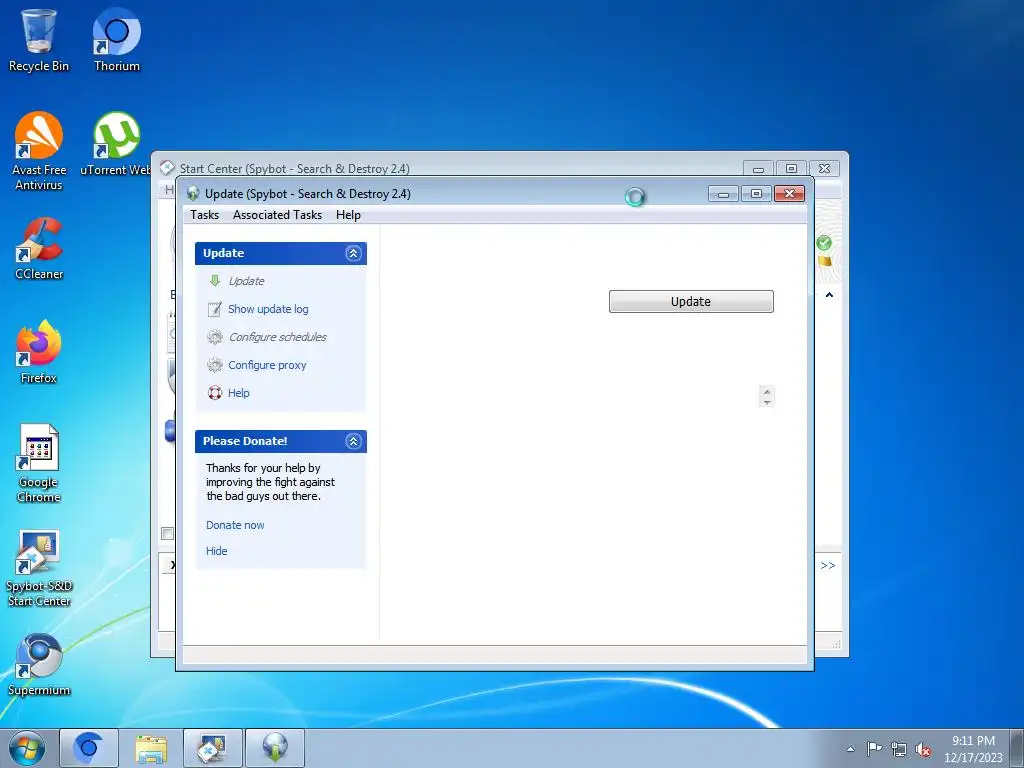This screenshot has width=1024, height=768.
Task: Show hidden system tray icons
Action: click(x=850, y=749)
